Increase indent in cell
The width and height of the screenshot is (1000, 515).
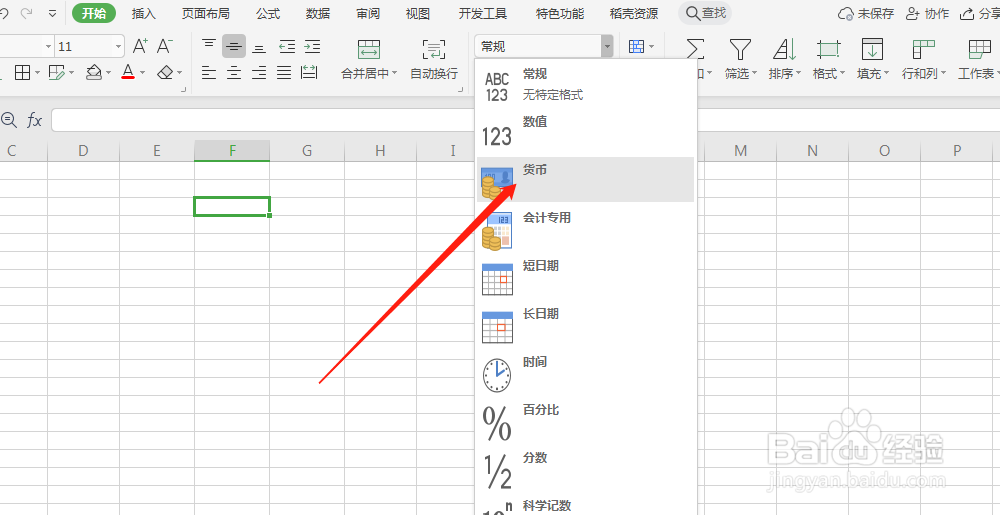pyautogui.click(x=312, y=47)
